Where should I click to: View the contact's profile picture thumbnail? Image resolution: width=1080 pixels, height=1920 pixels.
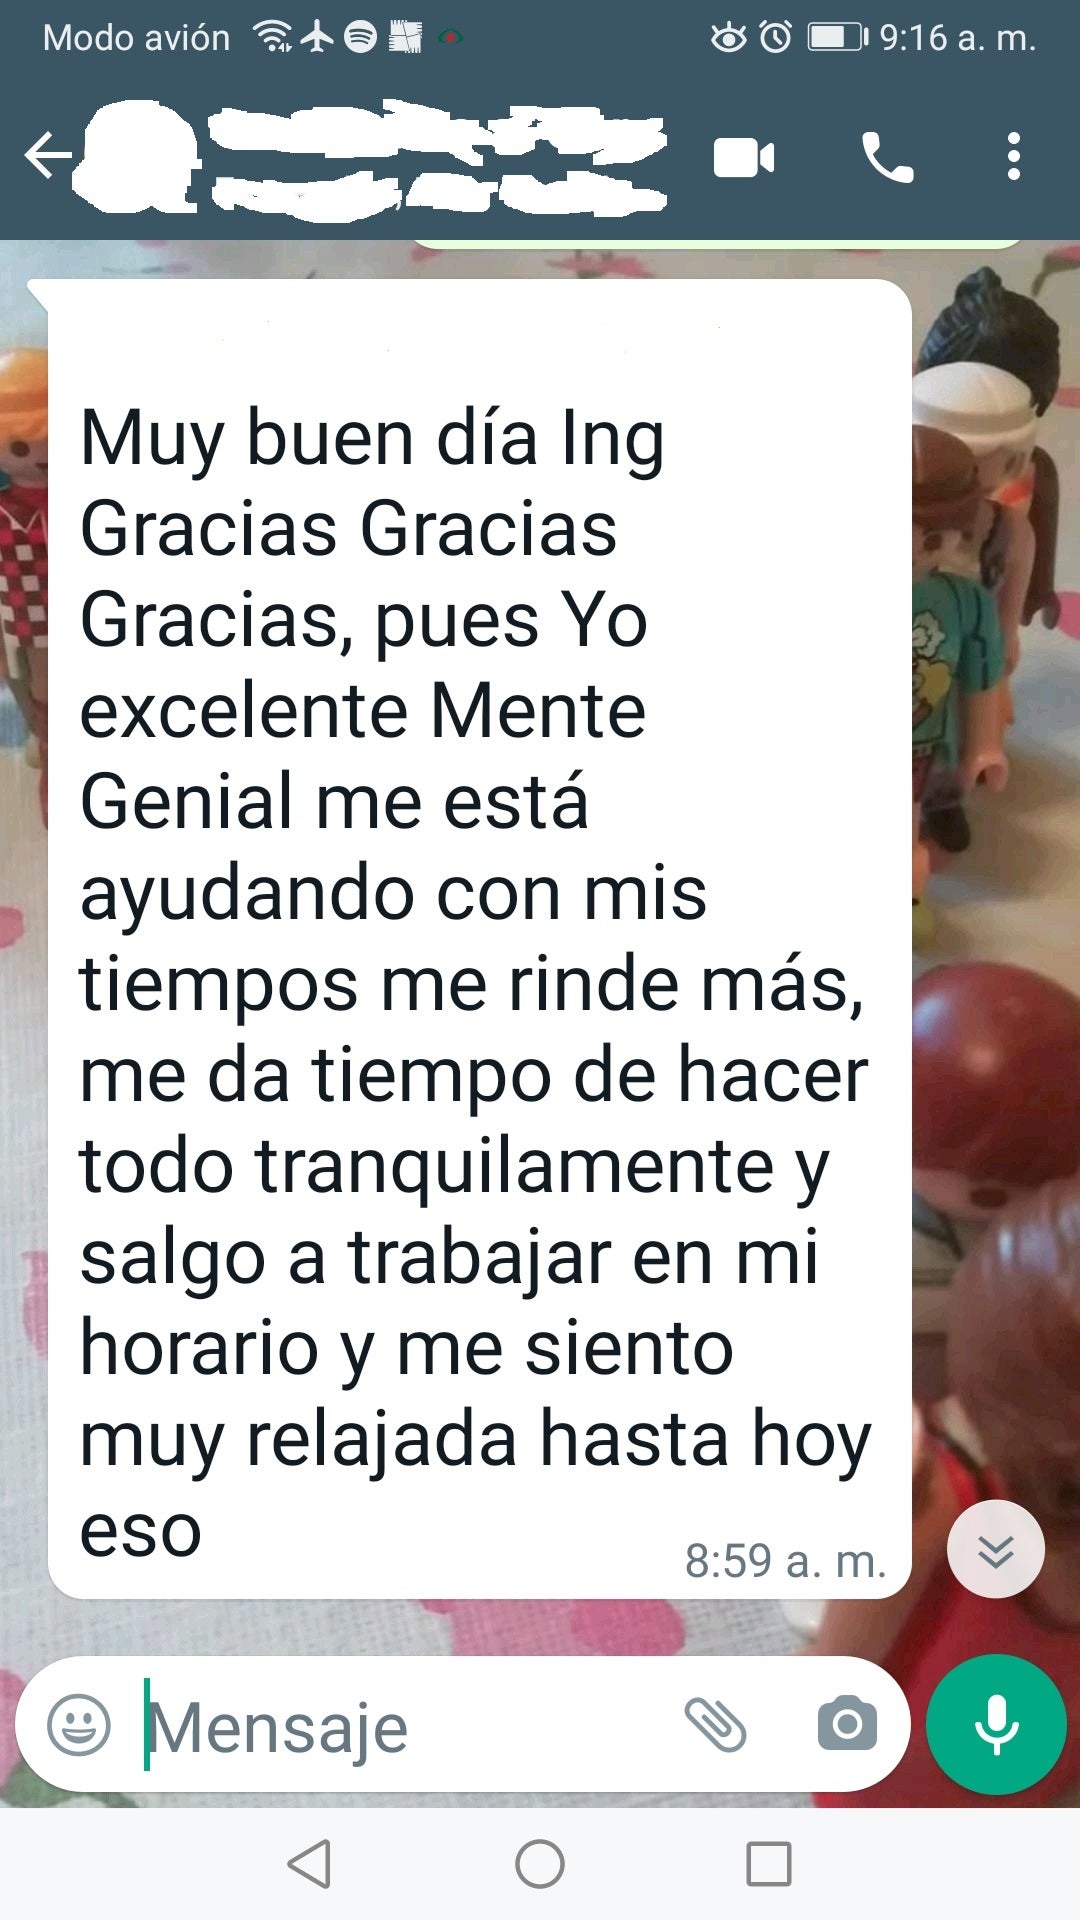pyautogui.click(x=140, y=157)
